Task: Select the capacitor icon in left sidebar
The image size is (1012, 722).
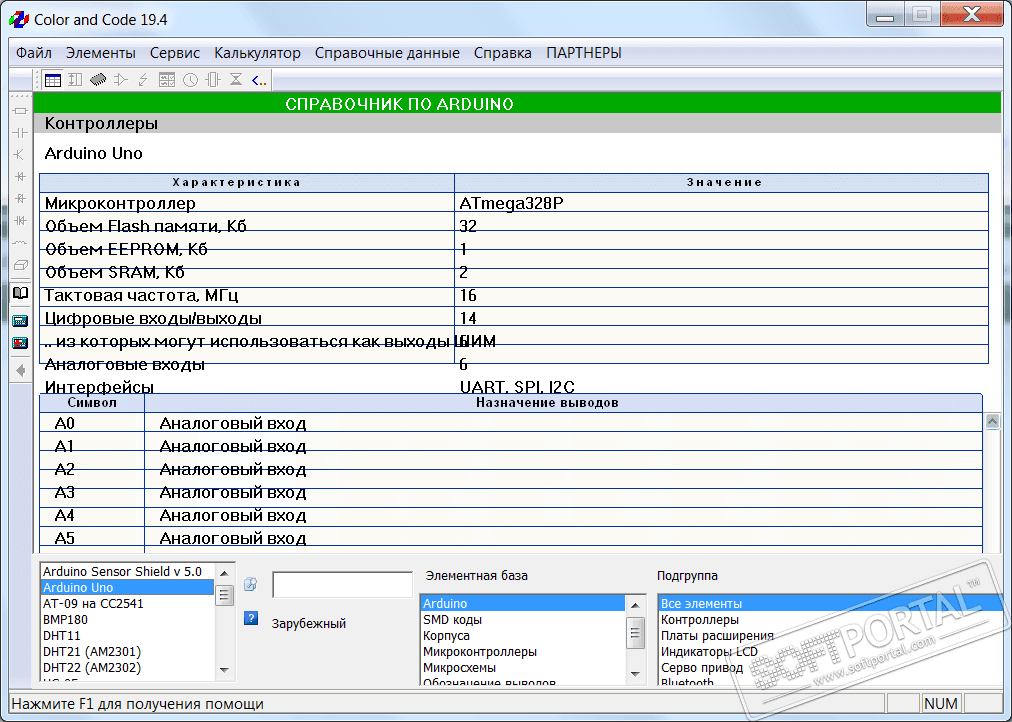Action: (x=21, y=133)
